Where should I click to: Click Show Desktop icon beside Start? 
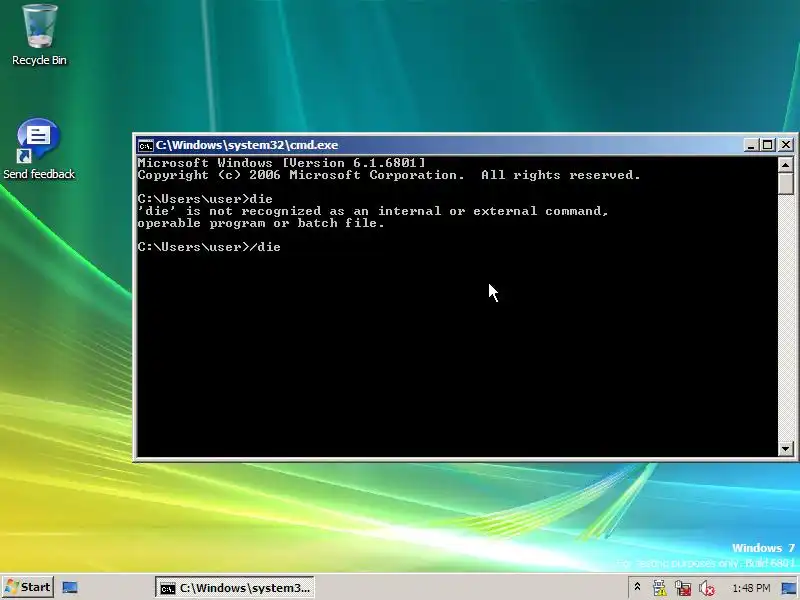[70, 587]
